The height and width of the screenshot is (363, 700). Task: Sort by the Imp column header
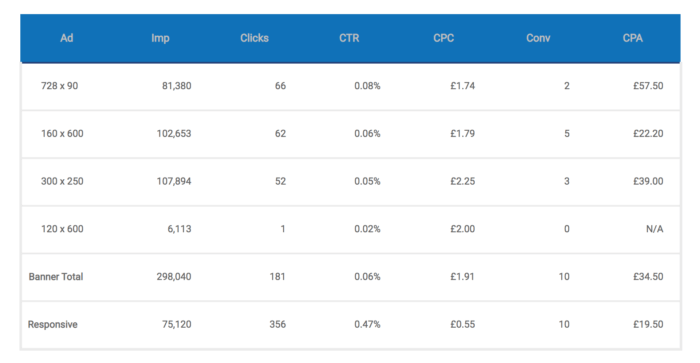tap(160, 38)
